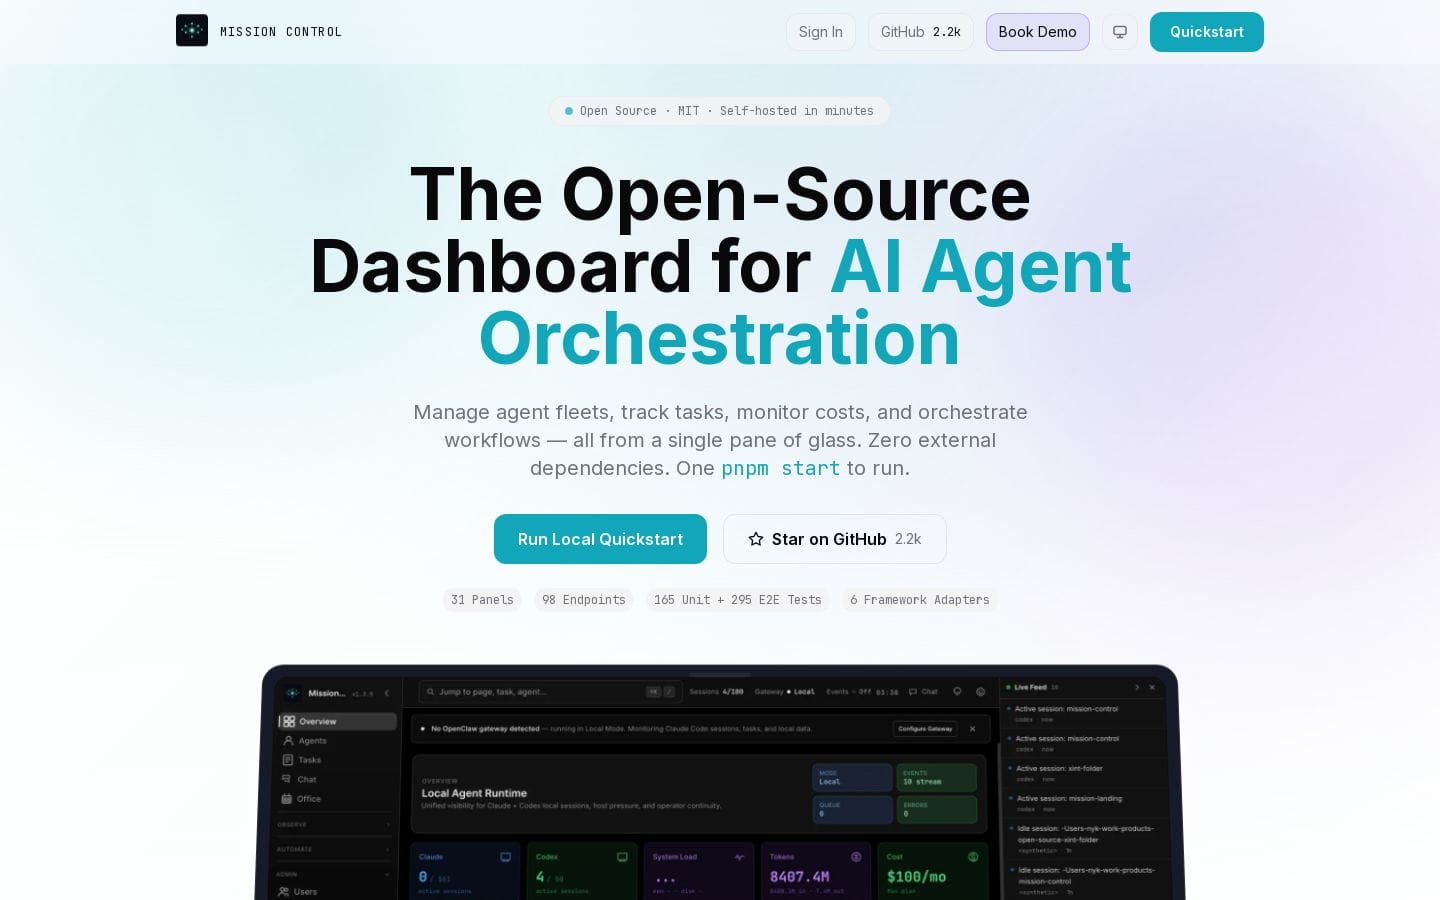Select the Office calendar sidebar item
1440x900 pixels.
click(x=308, y=799)
